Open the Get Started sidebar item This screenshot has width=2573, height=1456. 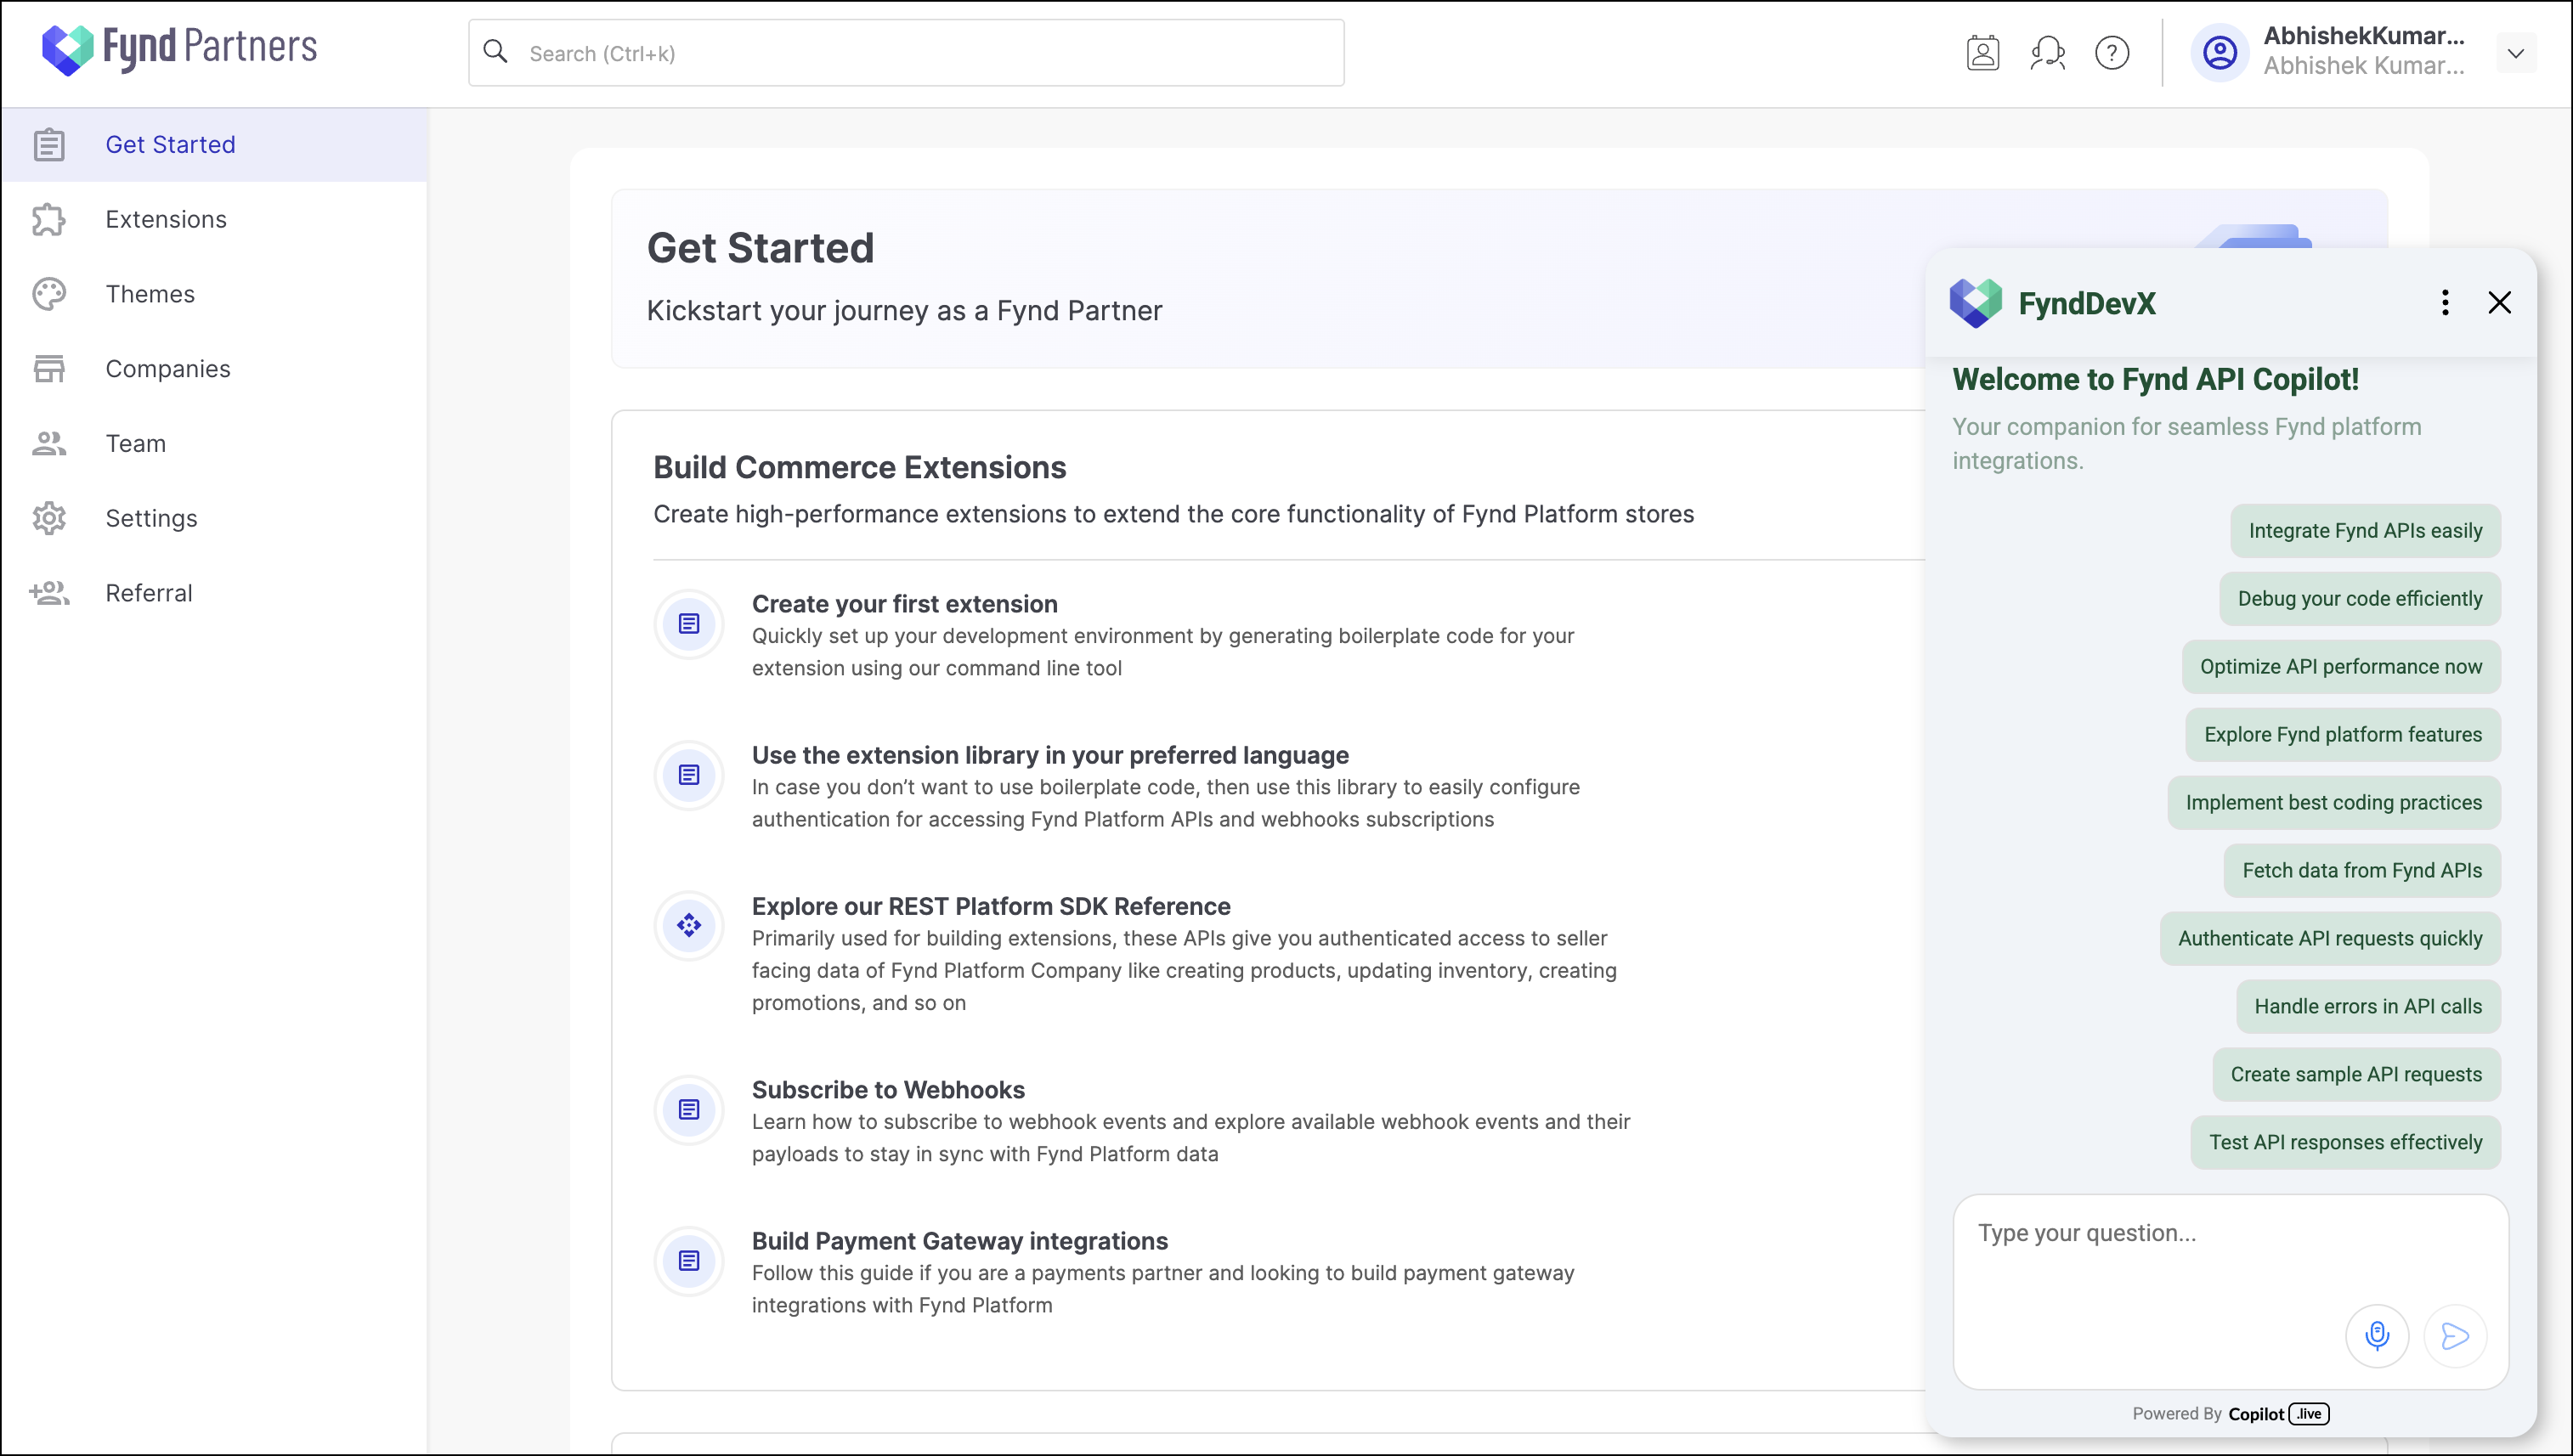coord(215,145)
